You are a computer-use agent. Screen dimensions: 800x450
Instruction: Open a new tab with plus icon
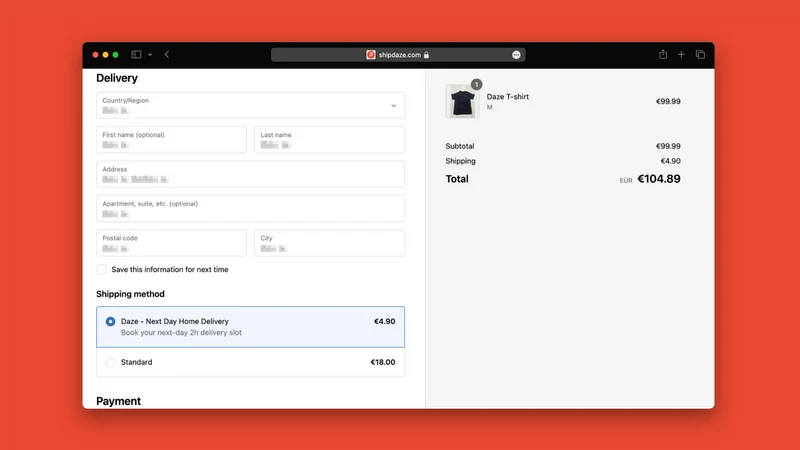pyautogui.click(x=681, y=55)
